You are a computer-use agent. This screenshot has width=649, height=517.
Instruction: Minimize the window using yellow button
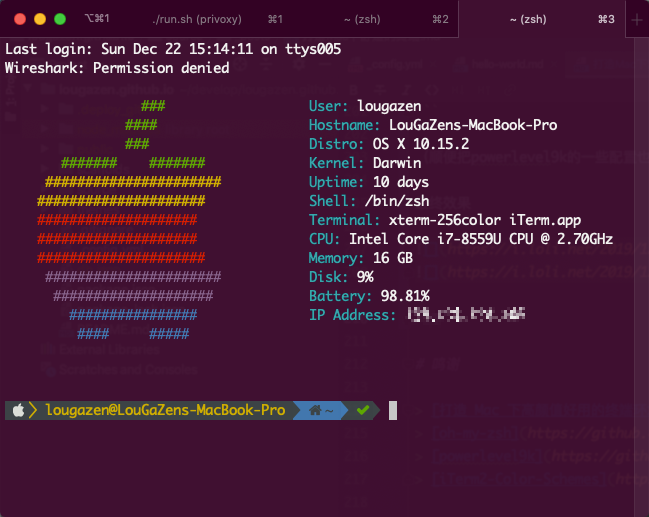pyautogui.click(x=40, y=19)
